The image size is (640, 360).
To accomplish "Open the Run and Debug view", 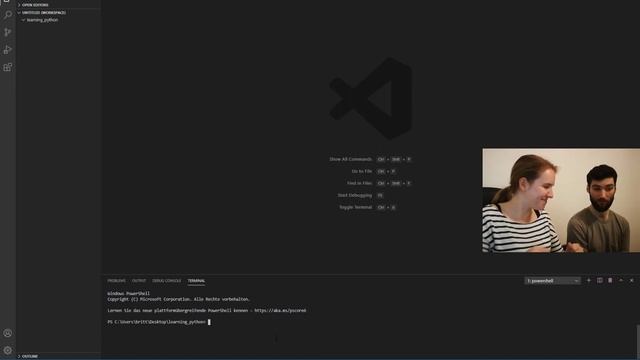I will coord(8,50).
